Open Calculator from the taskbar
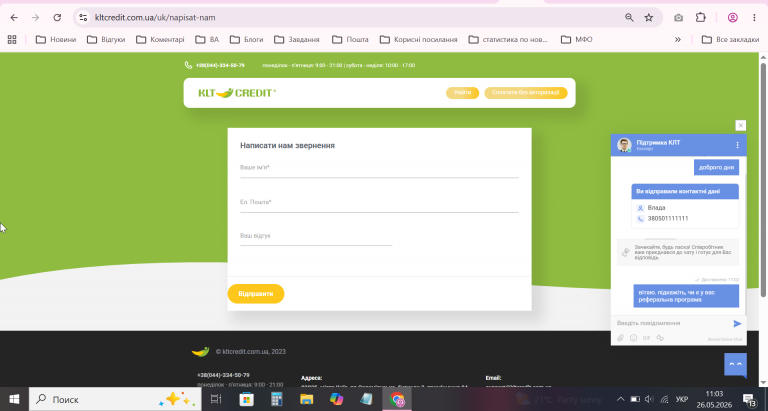This screenshot has width=768, height=411. pos(276,399)
